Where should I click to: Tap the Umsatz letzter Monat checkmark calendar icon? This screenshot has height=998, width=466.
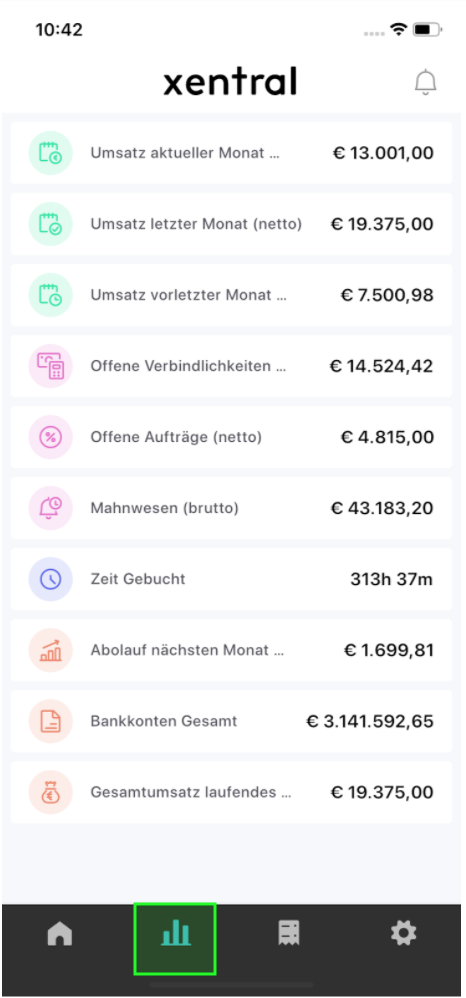click(50, 224)
